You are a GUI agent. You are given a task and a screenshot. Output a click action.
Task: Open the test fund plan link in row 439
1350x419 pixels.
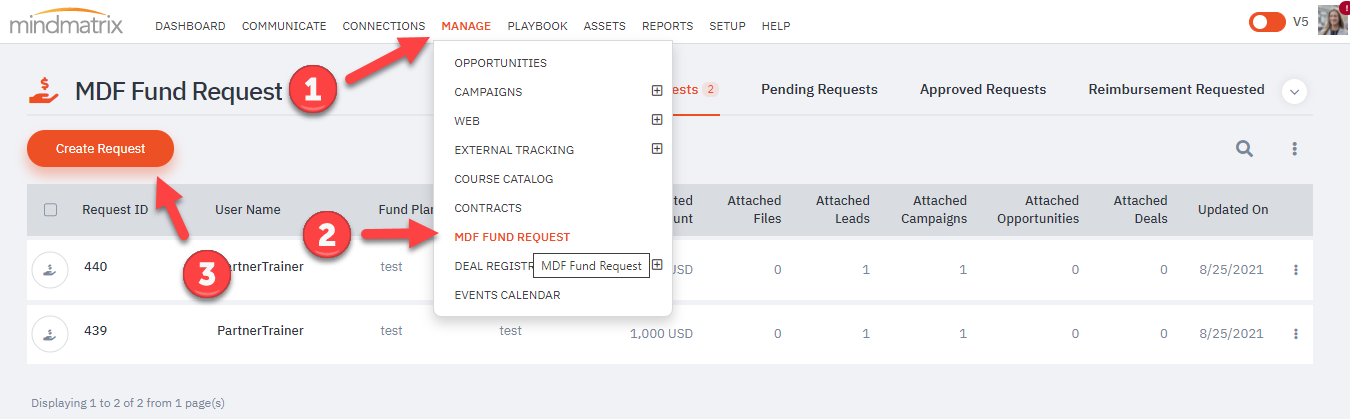tap(391, 331)
